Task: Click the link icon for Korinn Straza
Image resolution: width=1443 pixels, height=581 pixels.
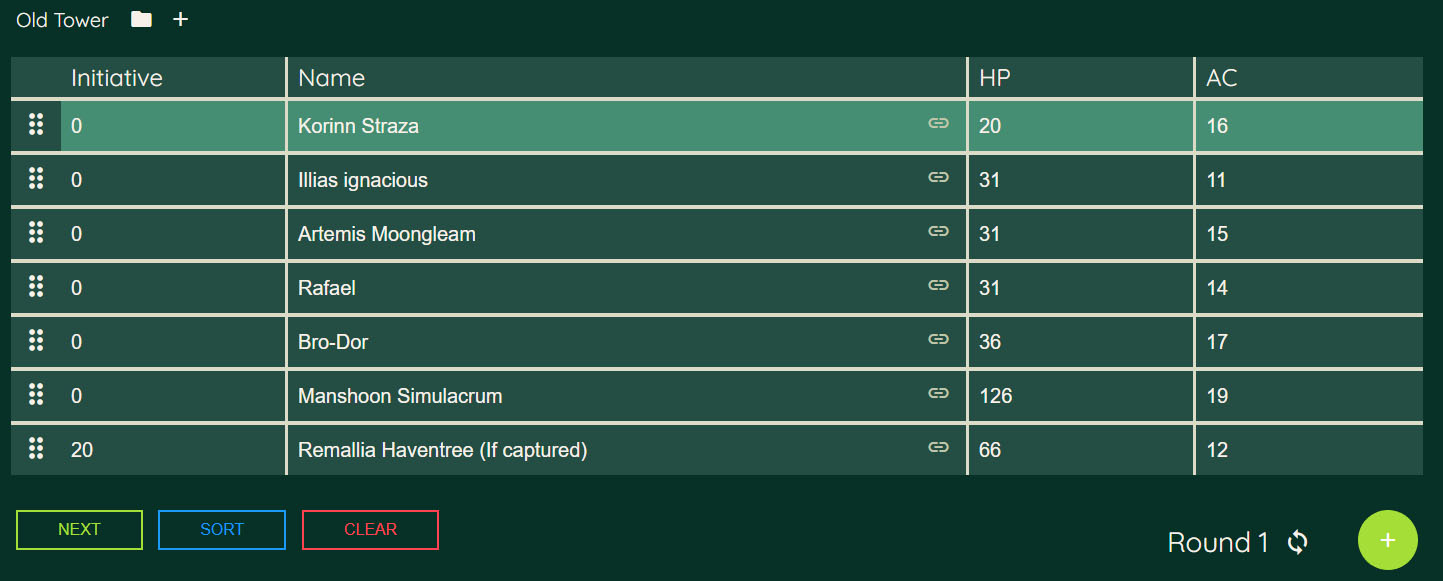Action: pos(938,123)
